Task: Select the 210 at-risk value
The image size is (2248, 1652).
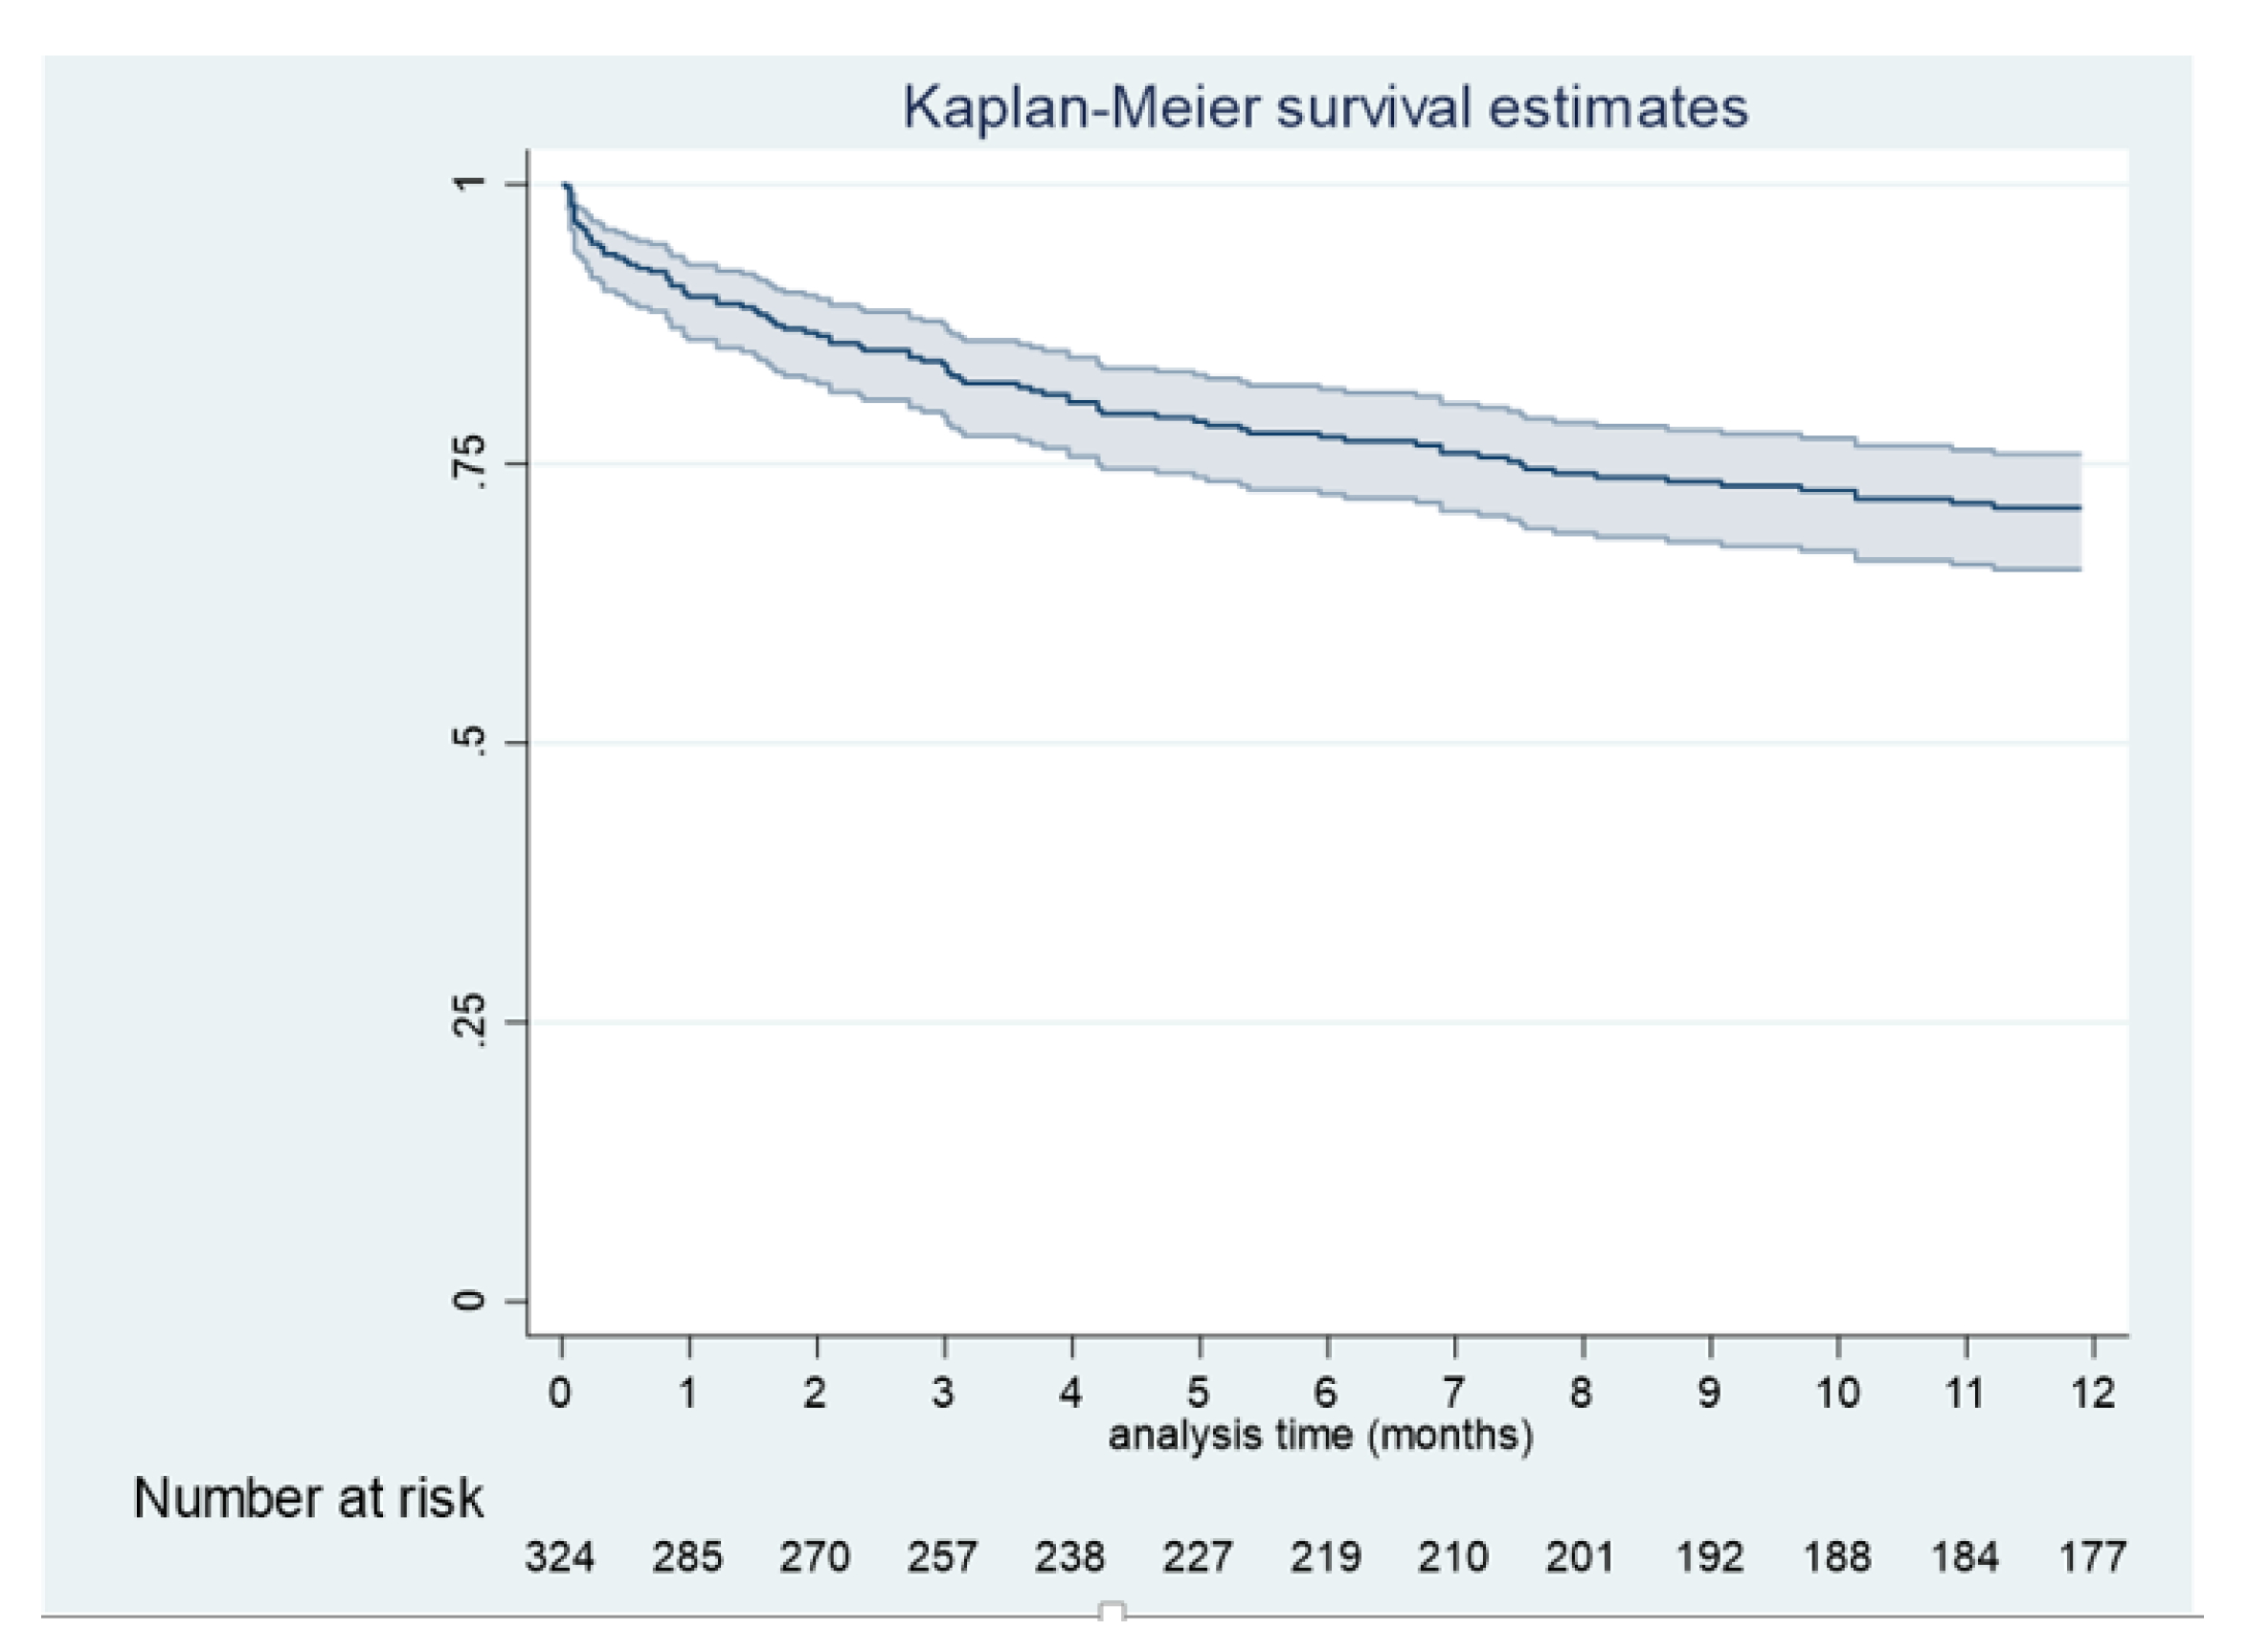Action: coord(1452,1557)
